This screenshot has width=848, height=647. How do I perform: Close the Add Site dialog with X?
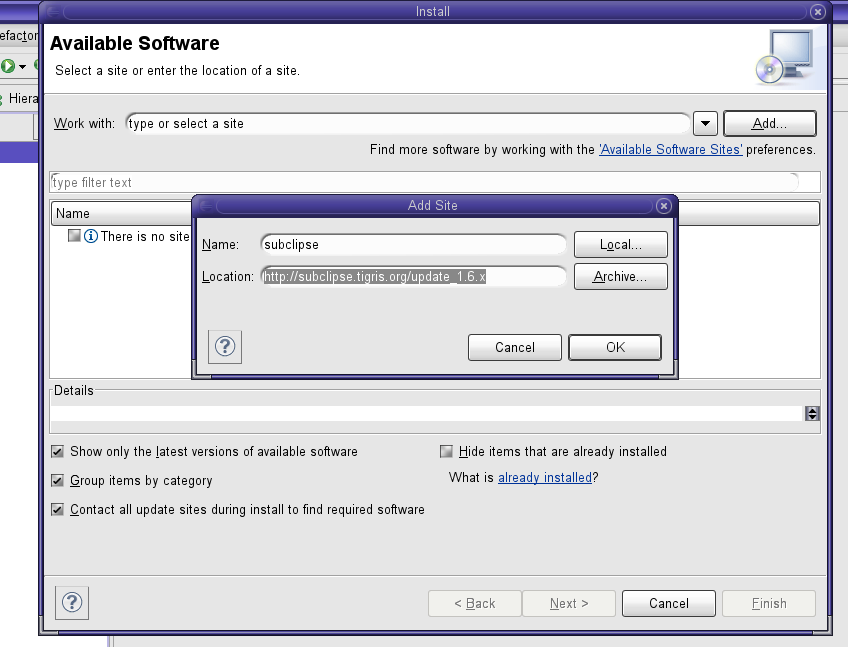[x=663, y=205]
